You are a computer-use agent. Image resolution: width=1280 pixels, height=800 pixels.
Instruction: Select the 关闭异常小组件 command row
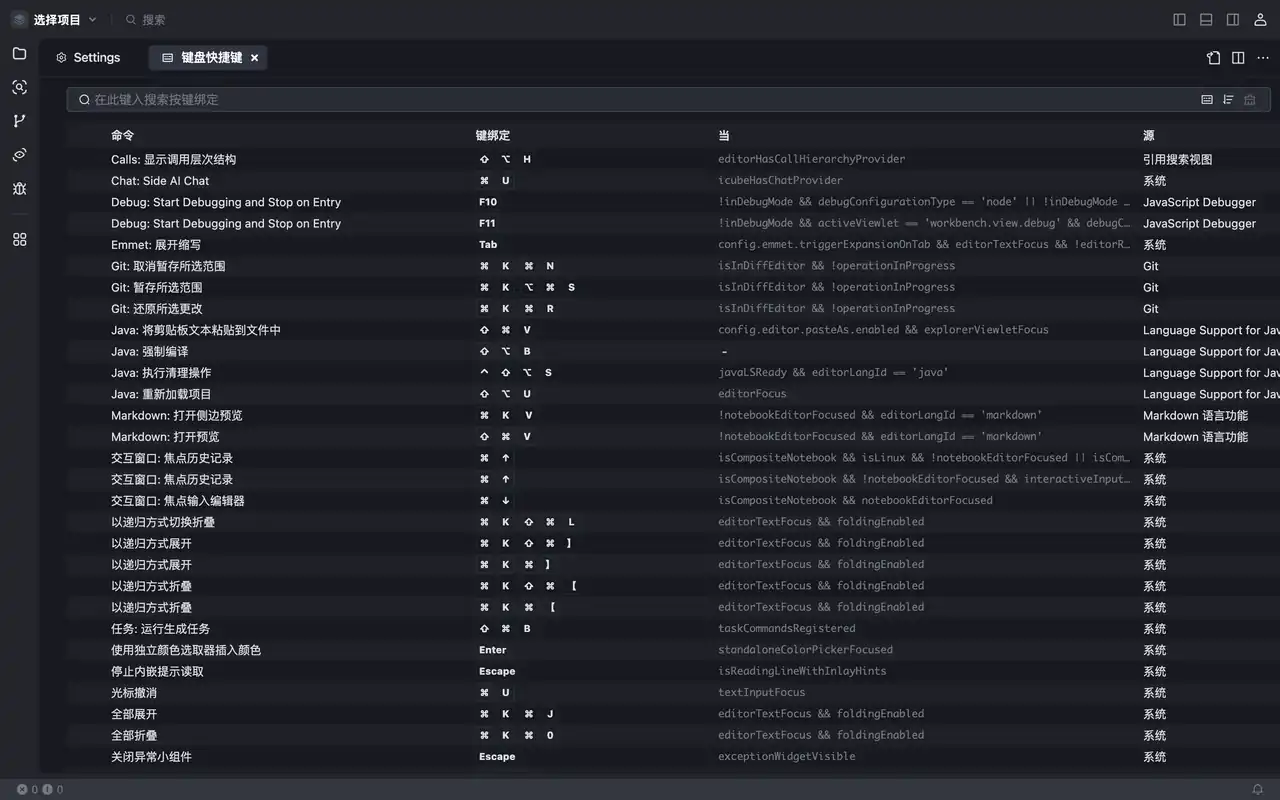[x=673, y=757]
